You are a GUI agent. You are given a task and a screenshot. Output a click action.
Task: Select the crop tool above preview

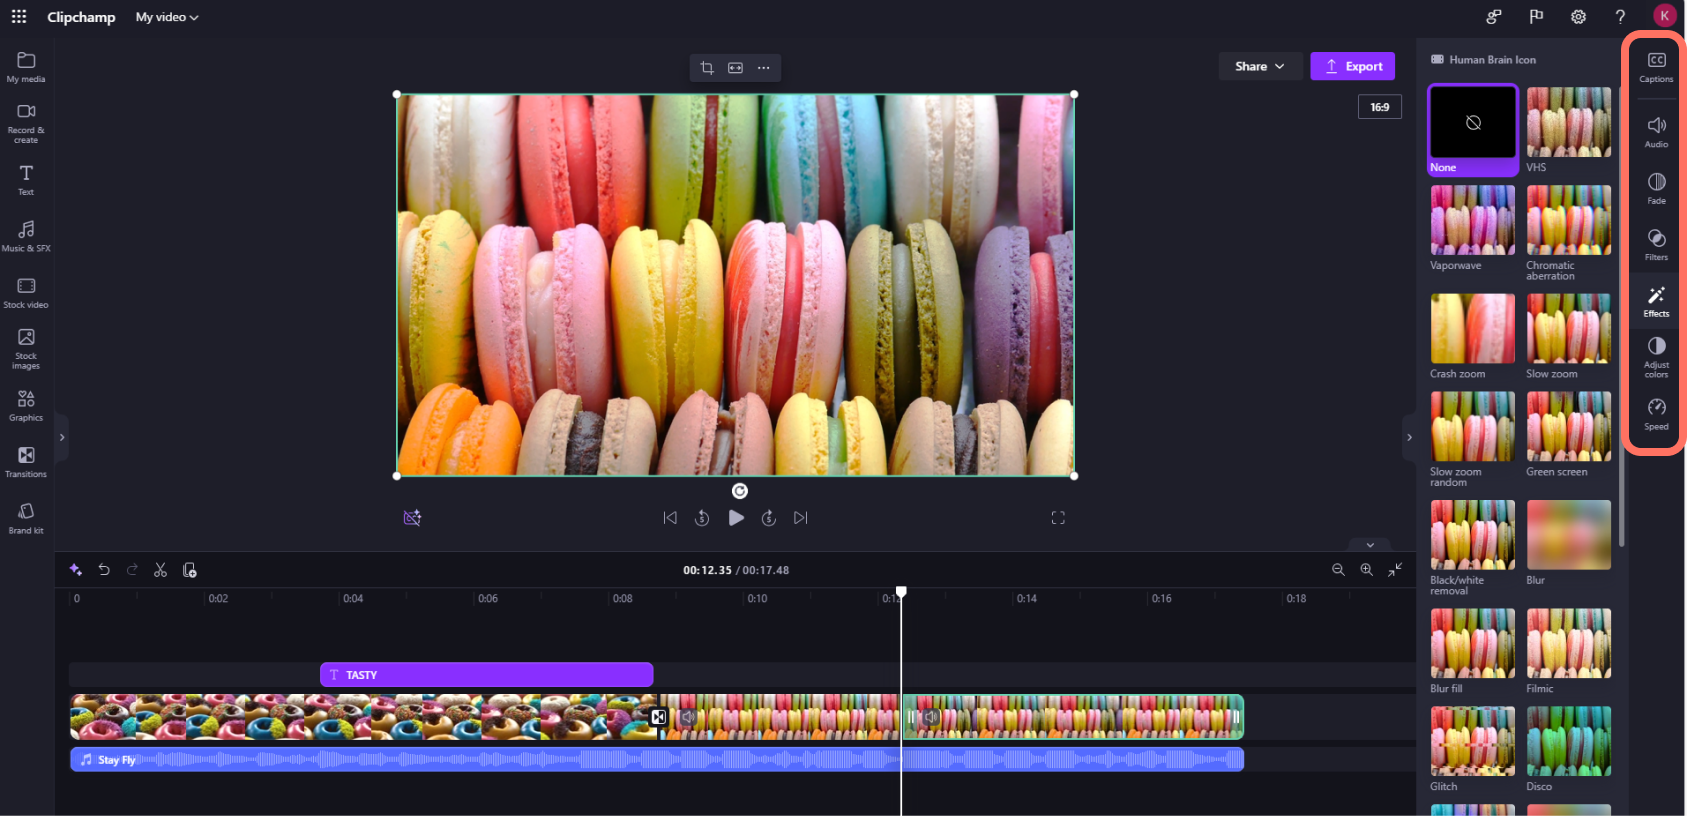tap(707, 68)
